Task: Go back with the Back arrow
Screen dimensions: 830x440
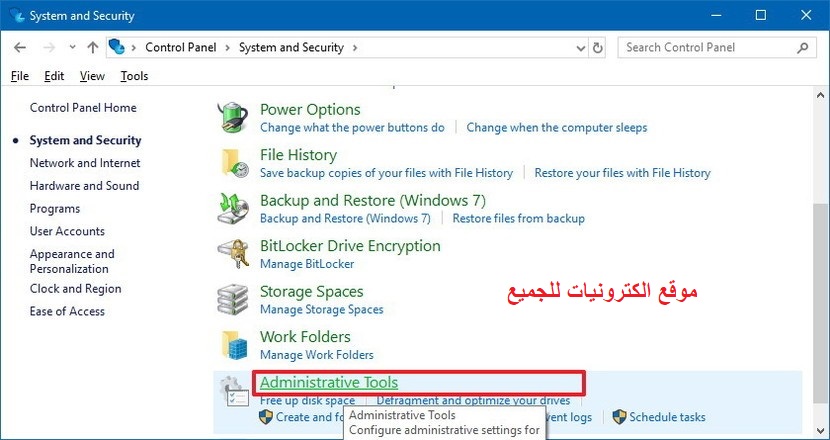Action: [x=20, y=48]
